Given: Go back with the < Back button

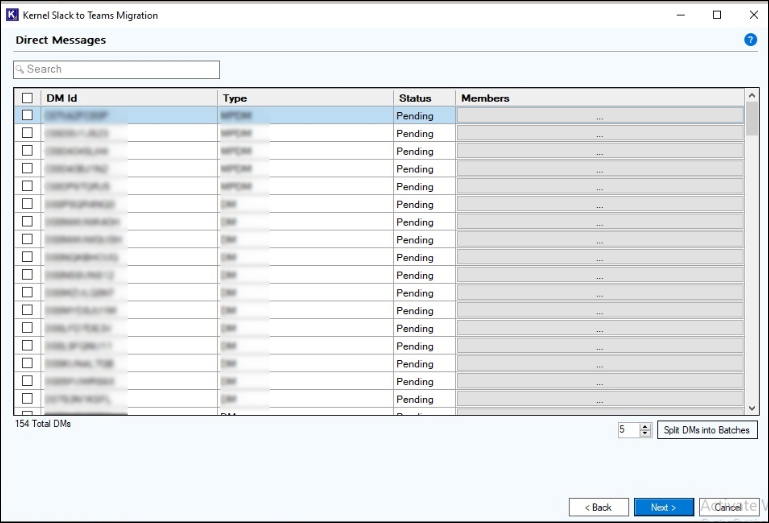Looking at the screenshot, I should [598, 507].
